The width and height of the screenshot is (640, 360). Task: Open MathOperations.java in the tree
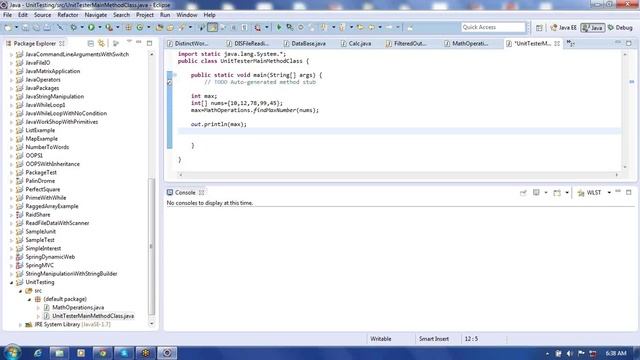tap(78, 308)
